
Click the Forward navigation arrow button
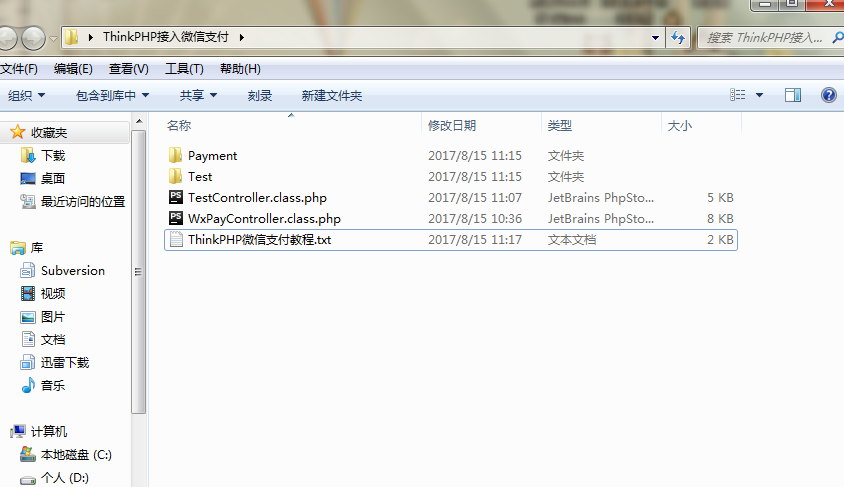point(33,38)
